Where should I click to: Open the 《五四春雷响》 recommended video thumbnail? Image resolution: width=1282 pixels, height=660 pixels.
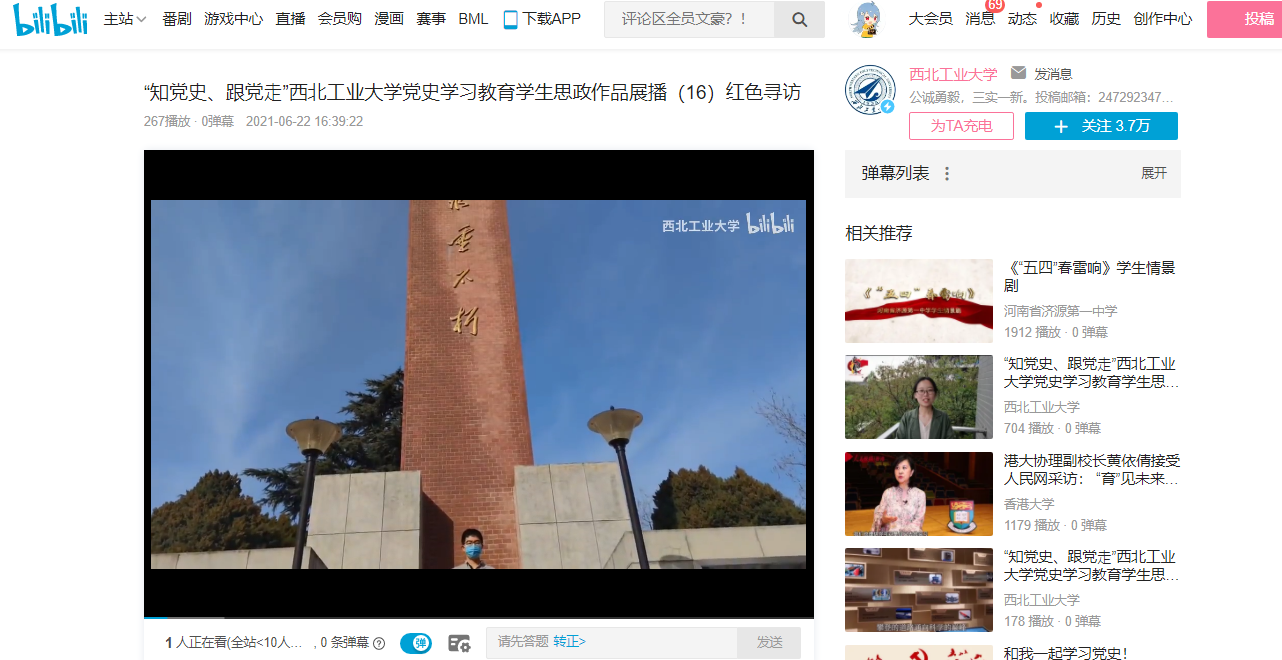918,301
